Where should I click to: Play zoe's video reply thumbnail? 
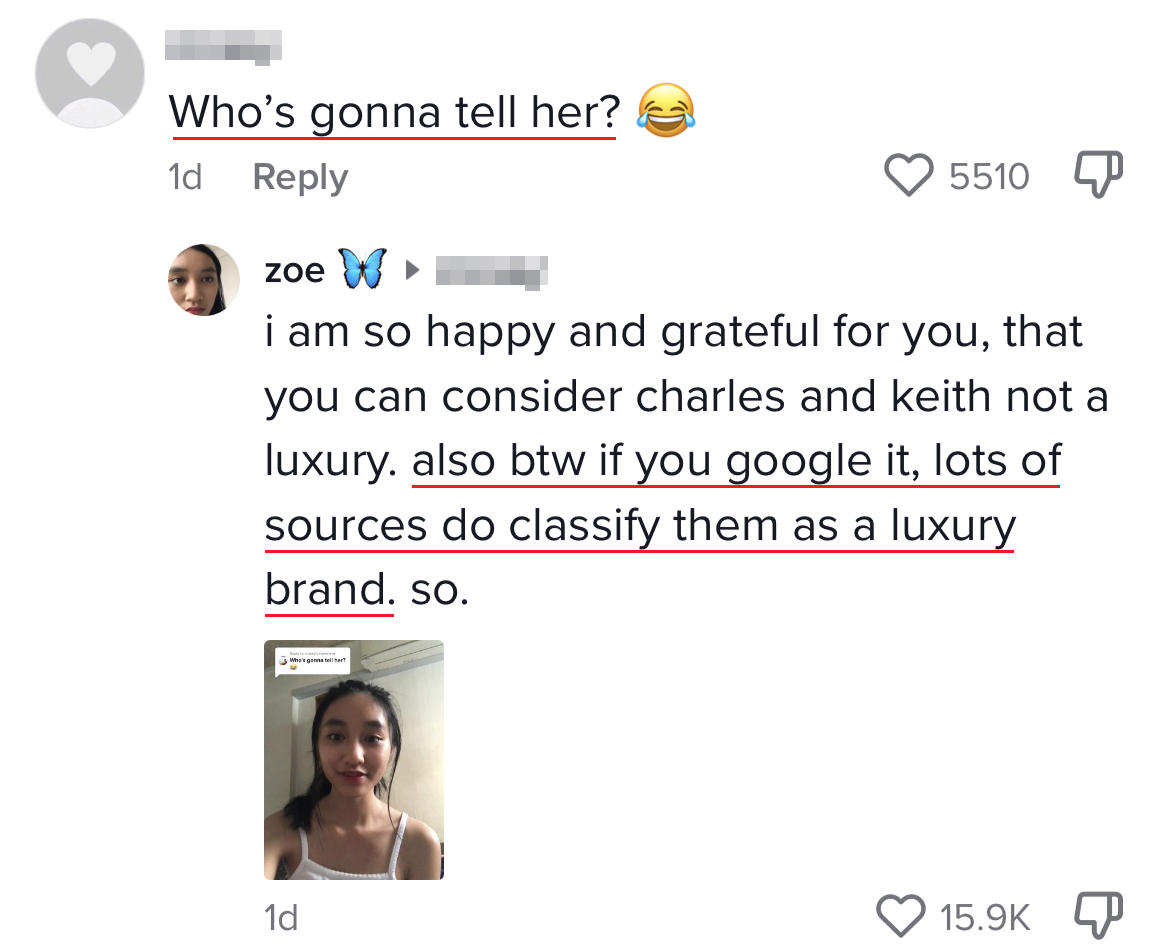pos(353,760)
